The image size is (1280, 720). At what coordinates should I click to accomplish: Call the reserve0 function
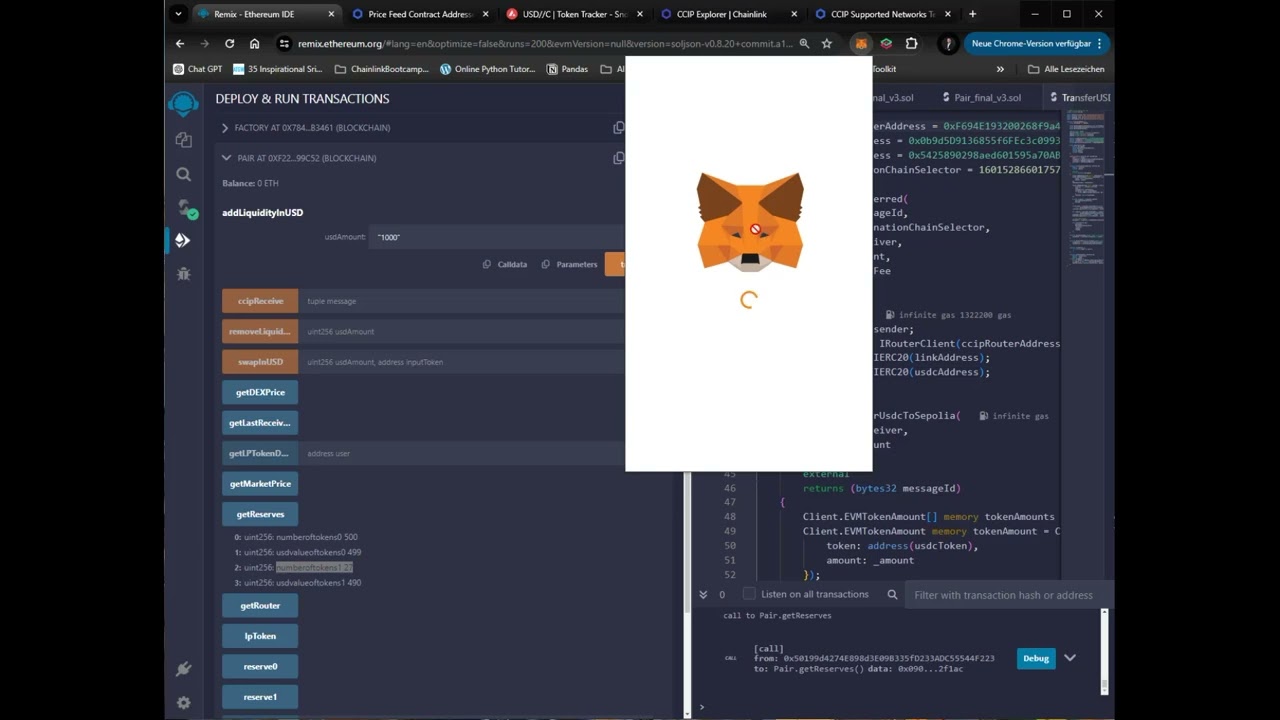(260, 667)
